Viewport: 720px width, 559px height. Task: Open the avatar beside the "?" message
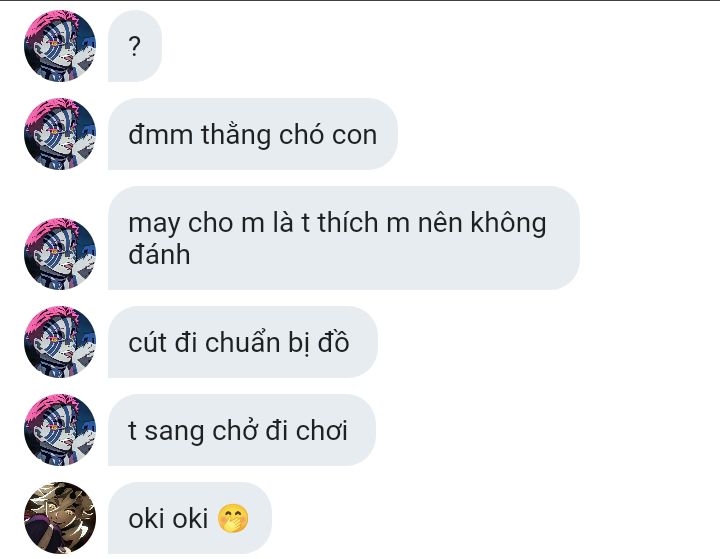coord(60,46)
